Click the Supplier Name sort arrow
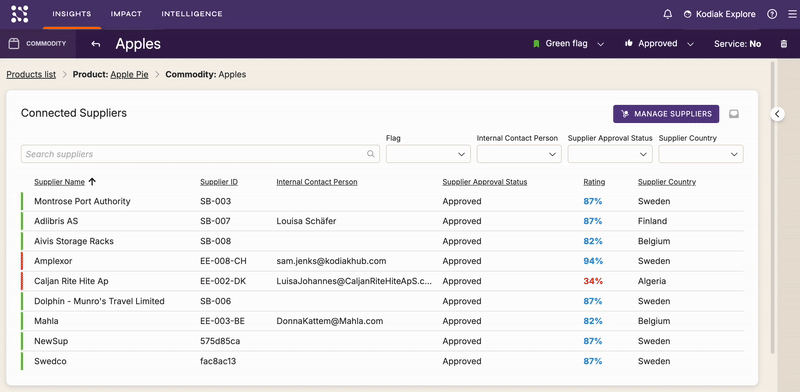Screen dimensions: 800x392 [x=92, y=182]
